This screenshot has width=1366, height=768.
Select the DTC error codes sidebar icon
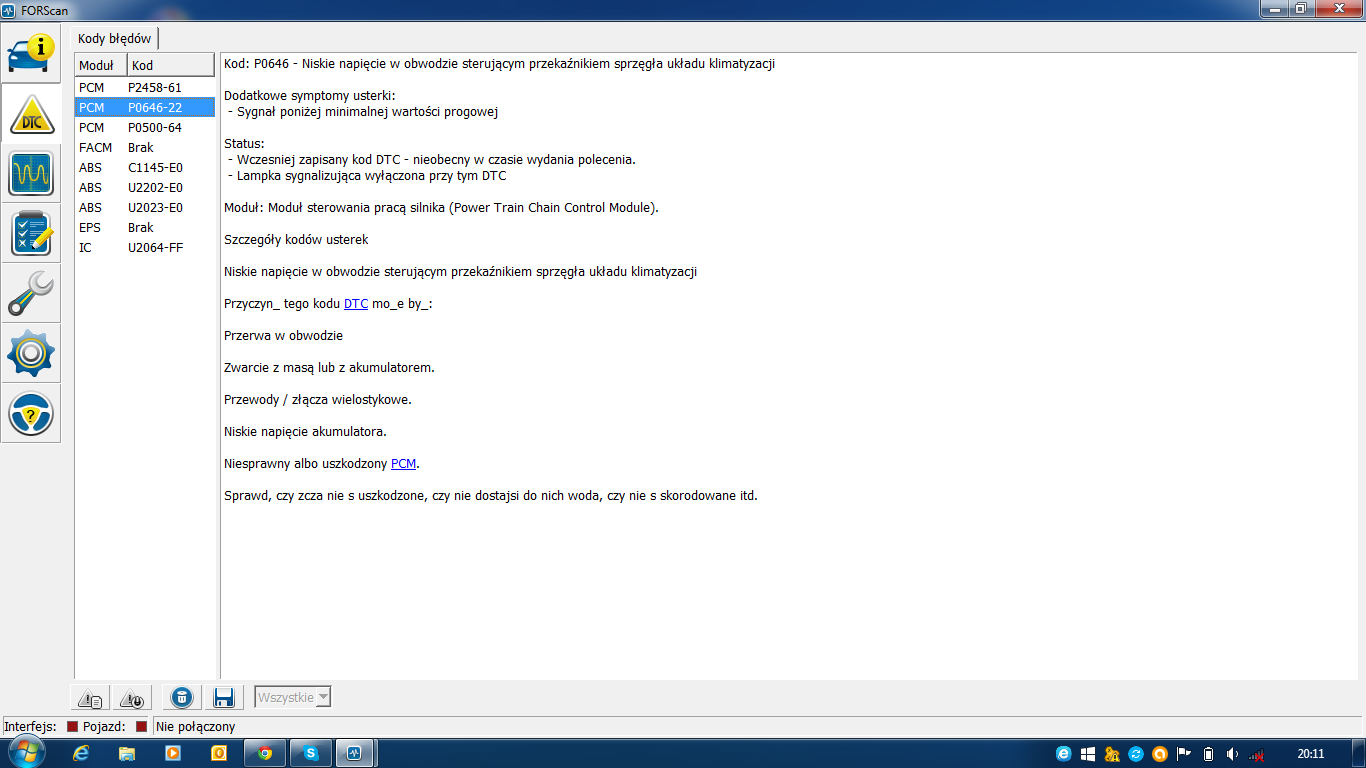pyautogui.click(x=31, y=113)
